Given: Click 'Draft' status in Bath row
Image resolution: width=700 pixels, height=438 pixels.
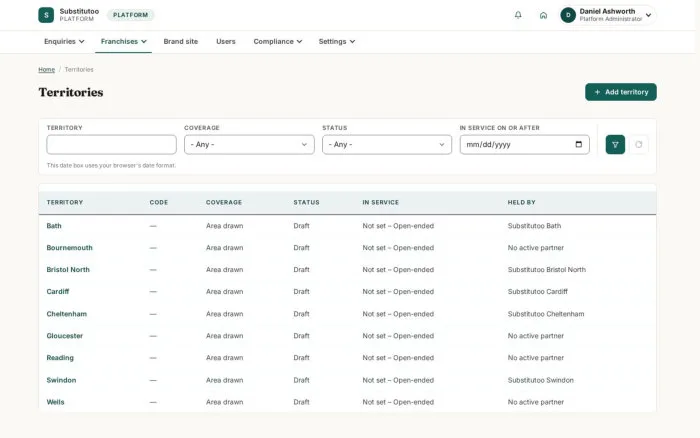Looking at the screenshot, I should (301, 226).
